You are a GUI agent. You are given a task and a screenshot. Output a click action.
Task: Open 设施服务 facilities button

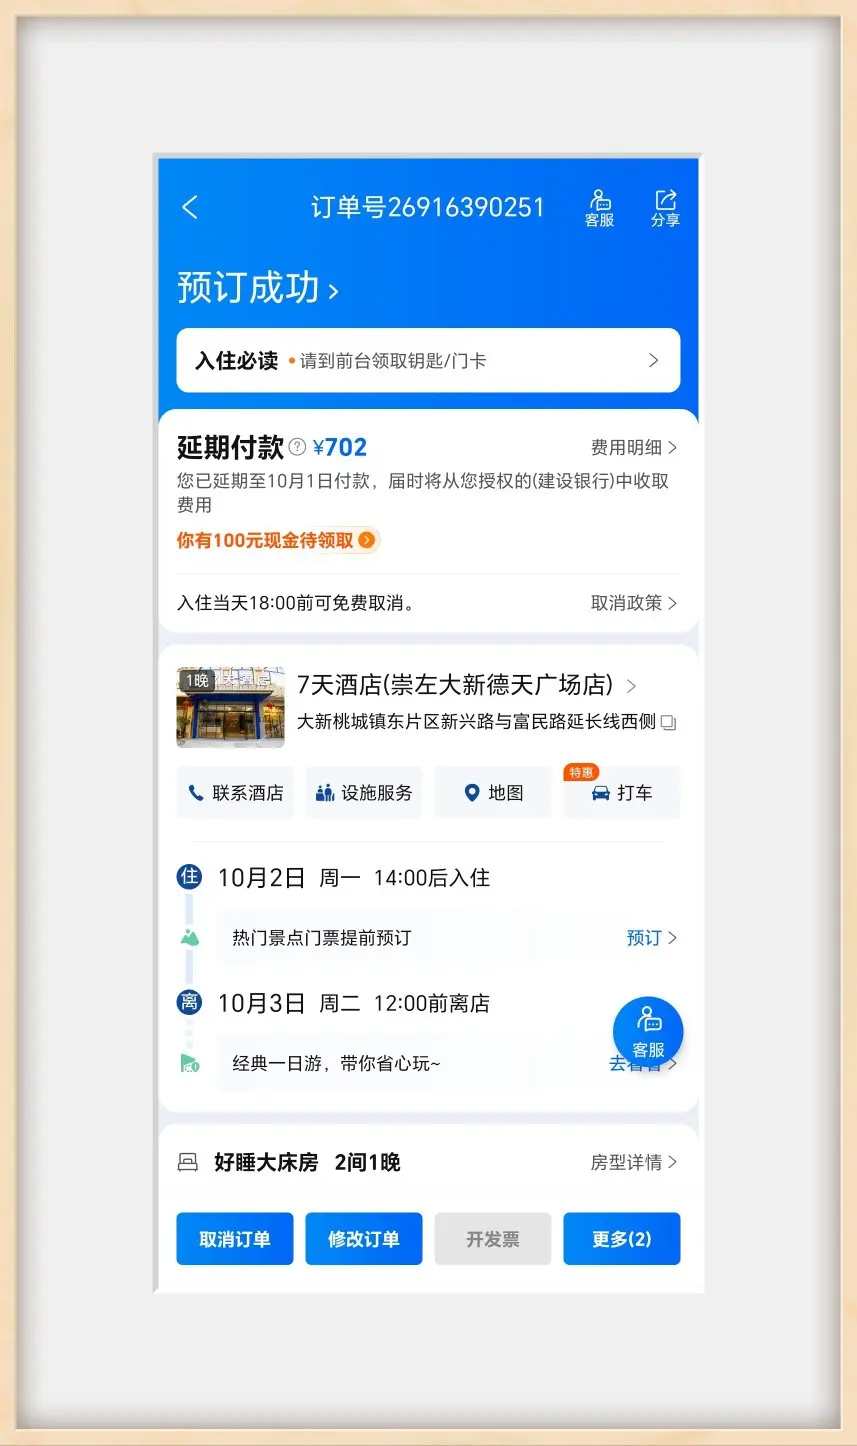[364, 793]
